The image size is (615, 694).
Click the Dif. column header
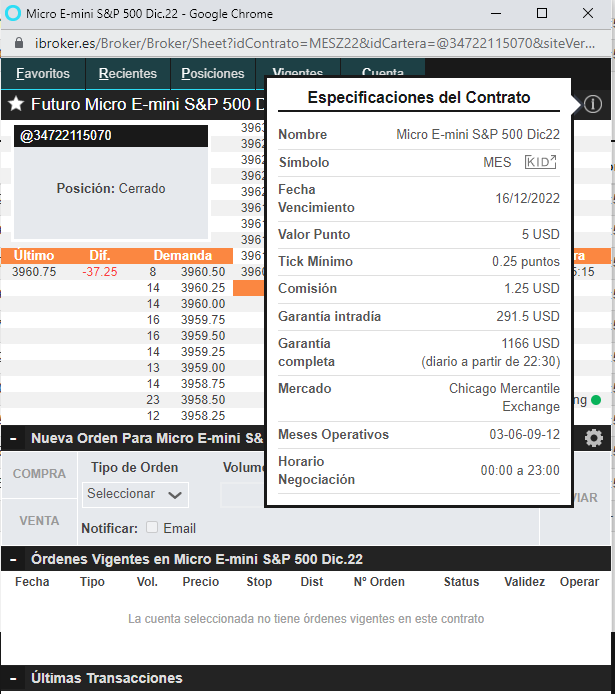[x=100, y=256]
